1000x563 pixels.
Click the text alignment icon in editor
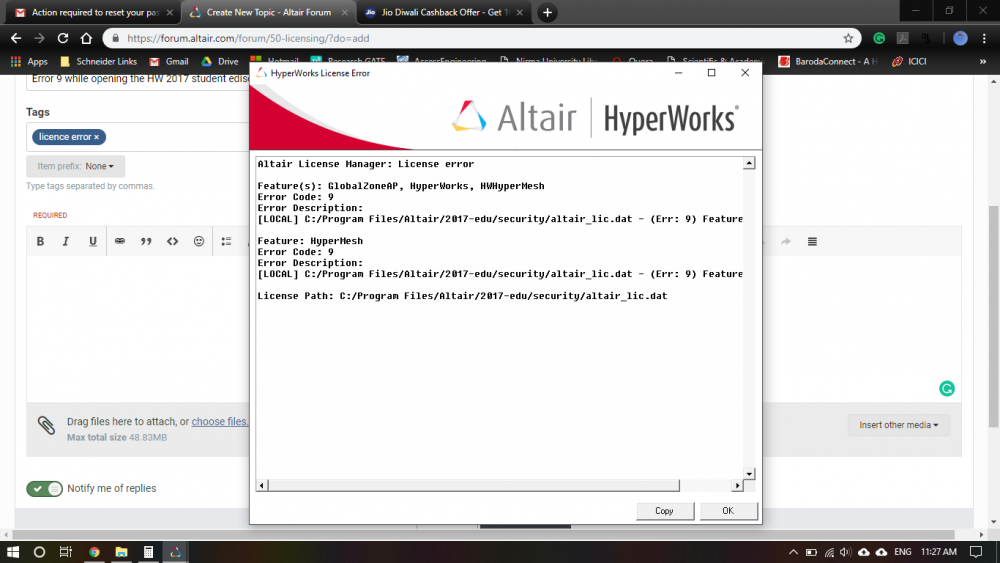(812, 242)
